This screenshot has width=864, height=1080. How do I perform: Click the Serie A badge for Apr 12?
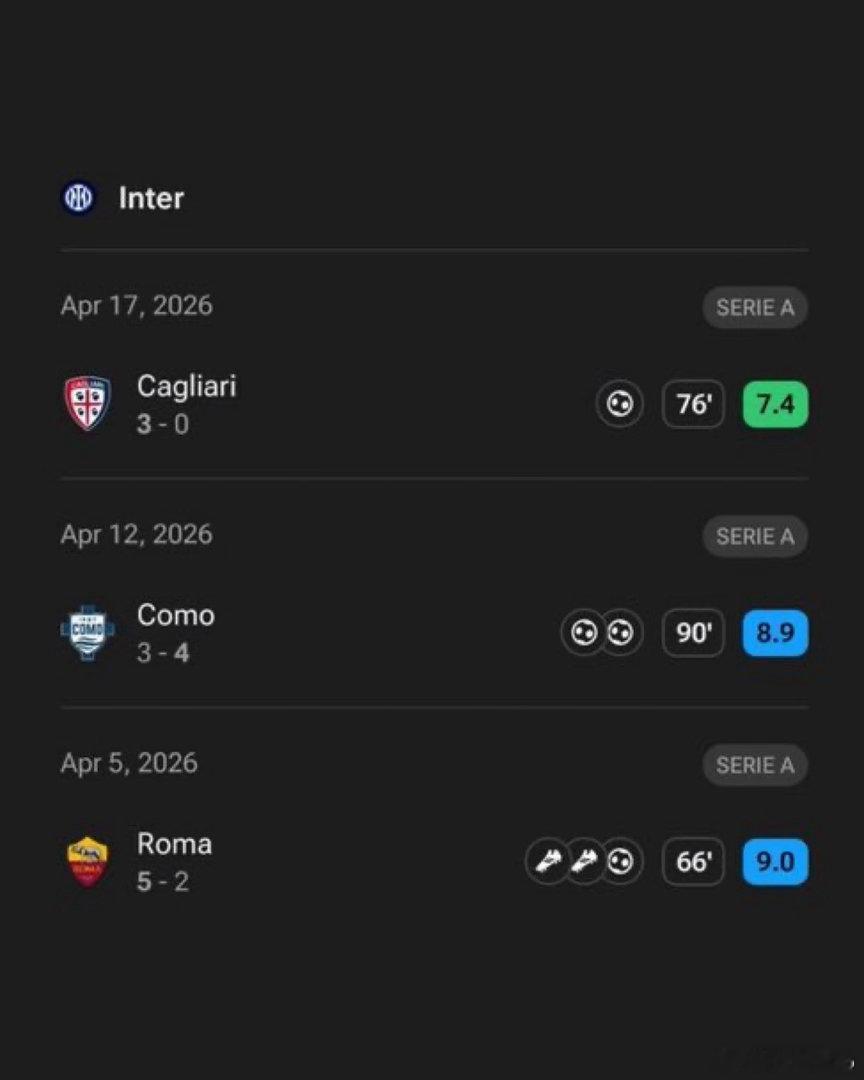point(755,537)
